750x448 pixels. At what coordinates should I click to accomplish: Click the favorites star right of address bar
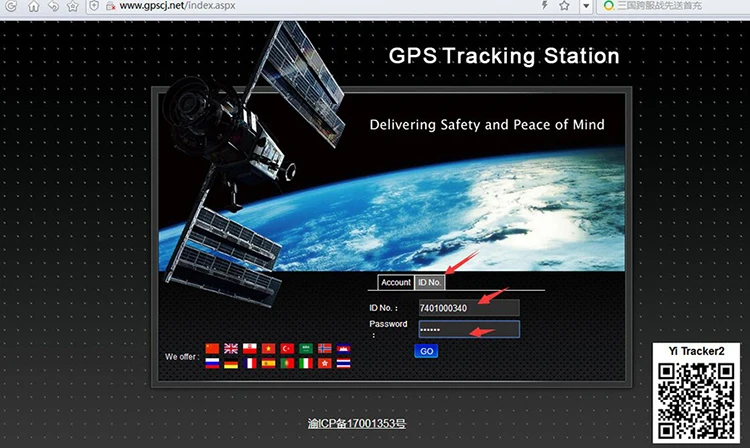[x=564, y=6]
